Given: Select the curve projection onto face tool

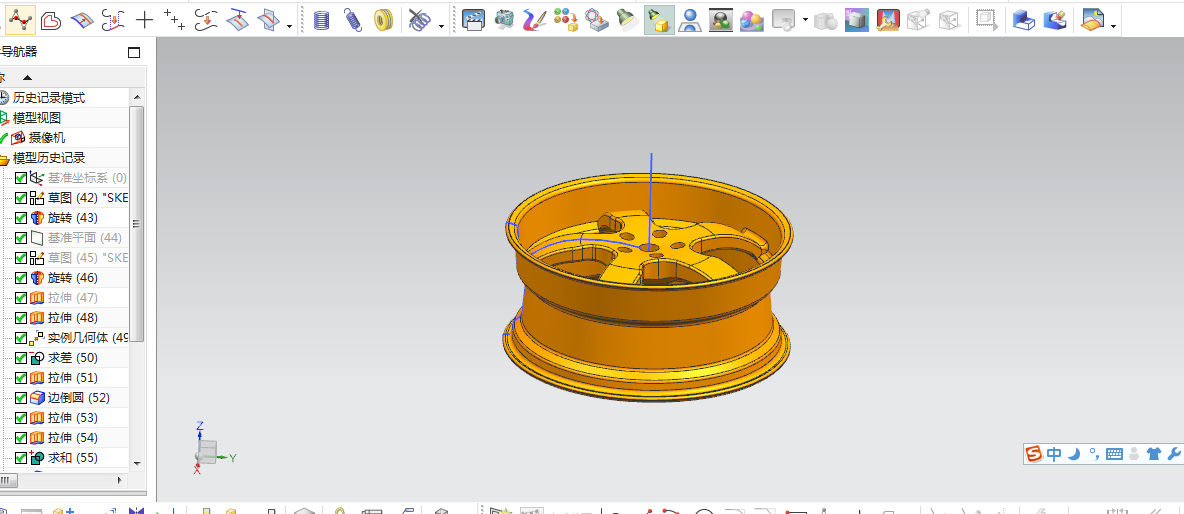Looking at the screenshot, I should point(237,20).
